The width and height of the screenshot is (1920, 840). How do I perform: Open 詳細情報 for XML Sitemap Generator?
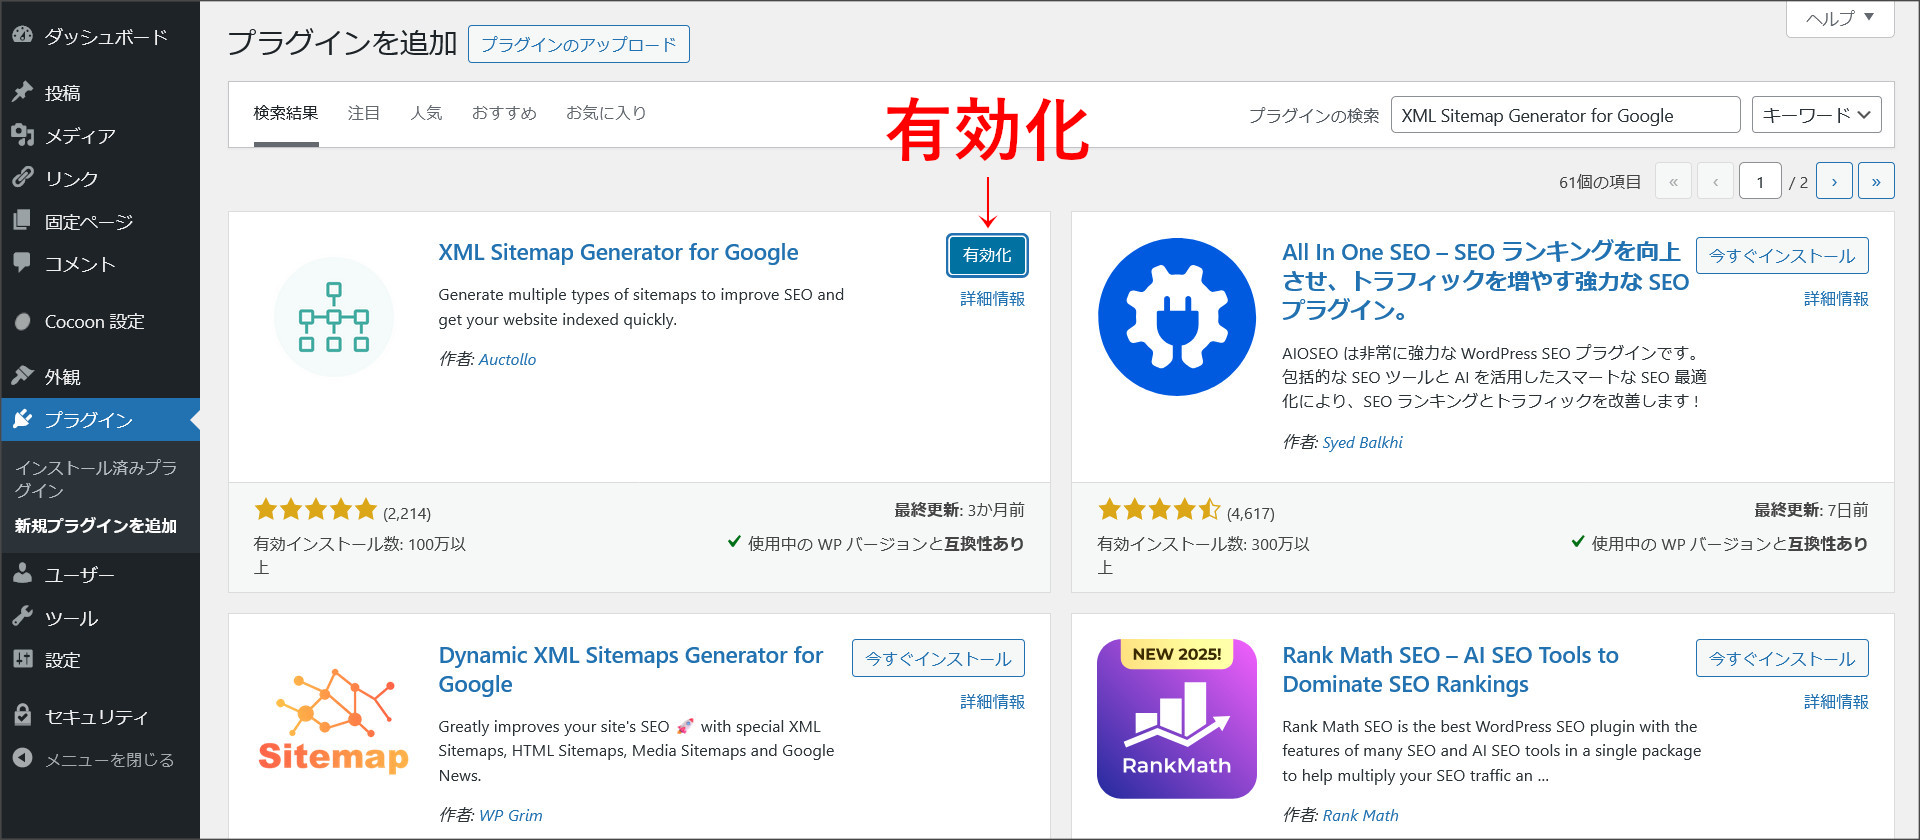[x=992, y=298]
